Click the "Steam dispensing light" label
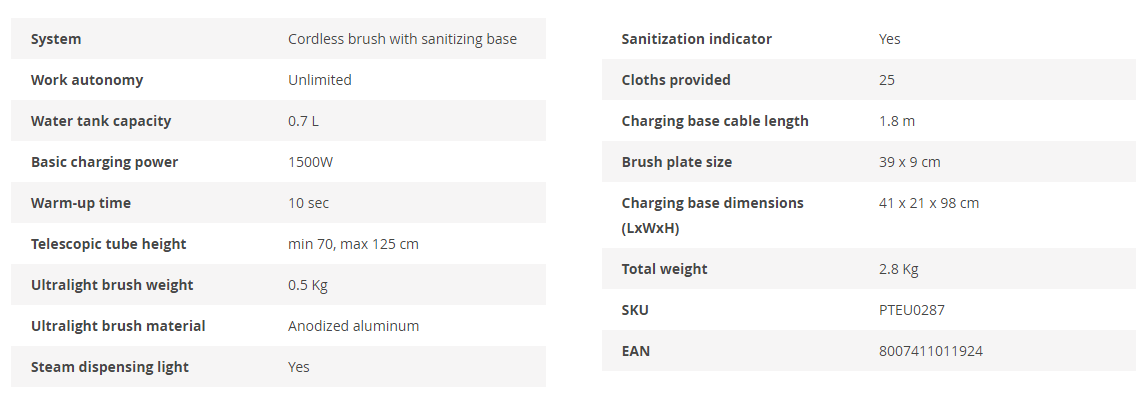This screenshot has width=1148, height=406. pos(110,367)
